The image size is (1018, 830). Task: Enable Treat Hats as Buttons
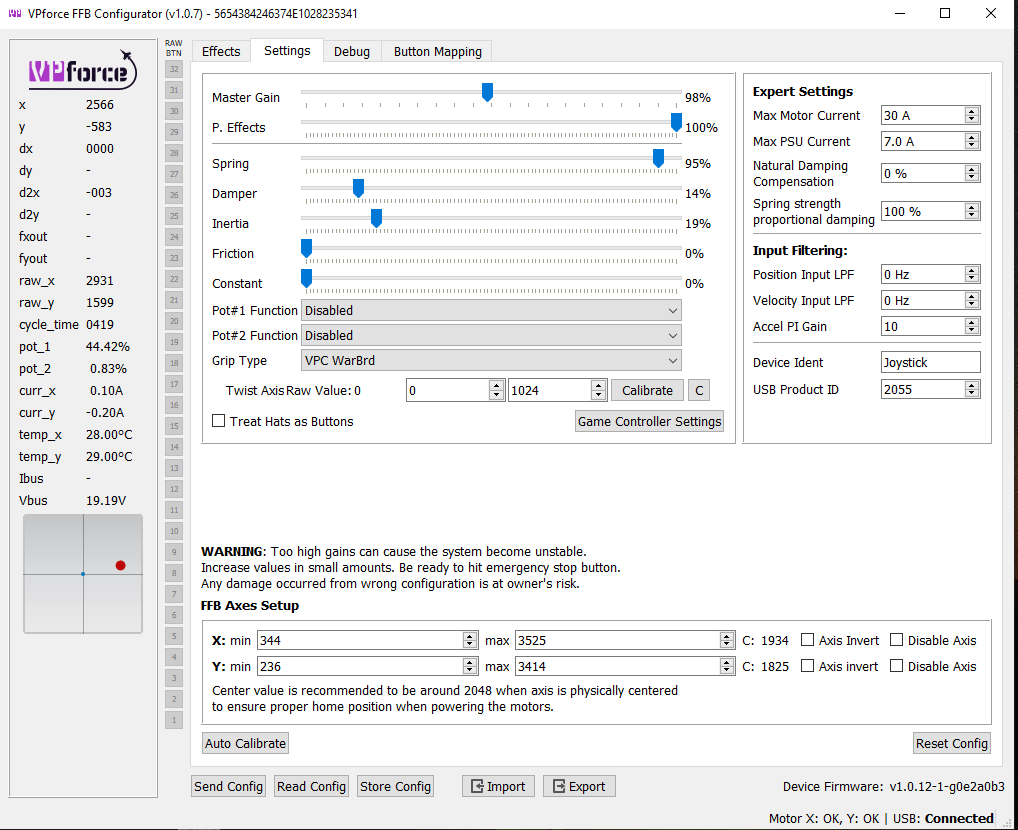point(217,420)
